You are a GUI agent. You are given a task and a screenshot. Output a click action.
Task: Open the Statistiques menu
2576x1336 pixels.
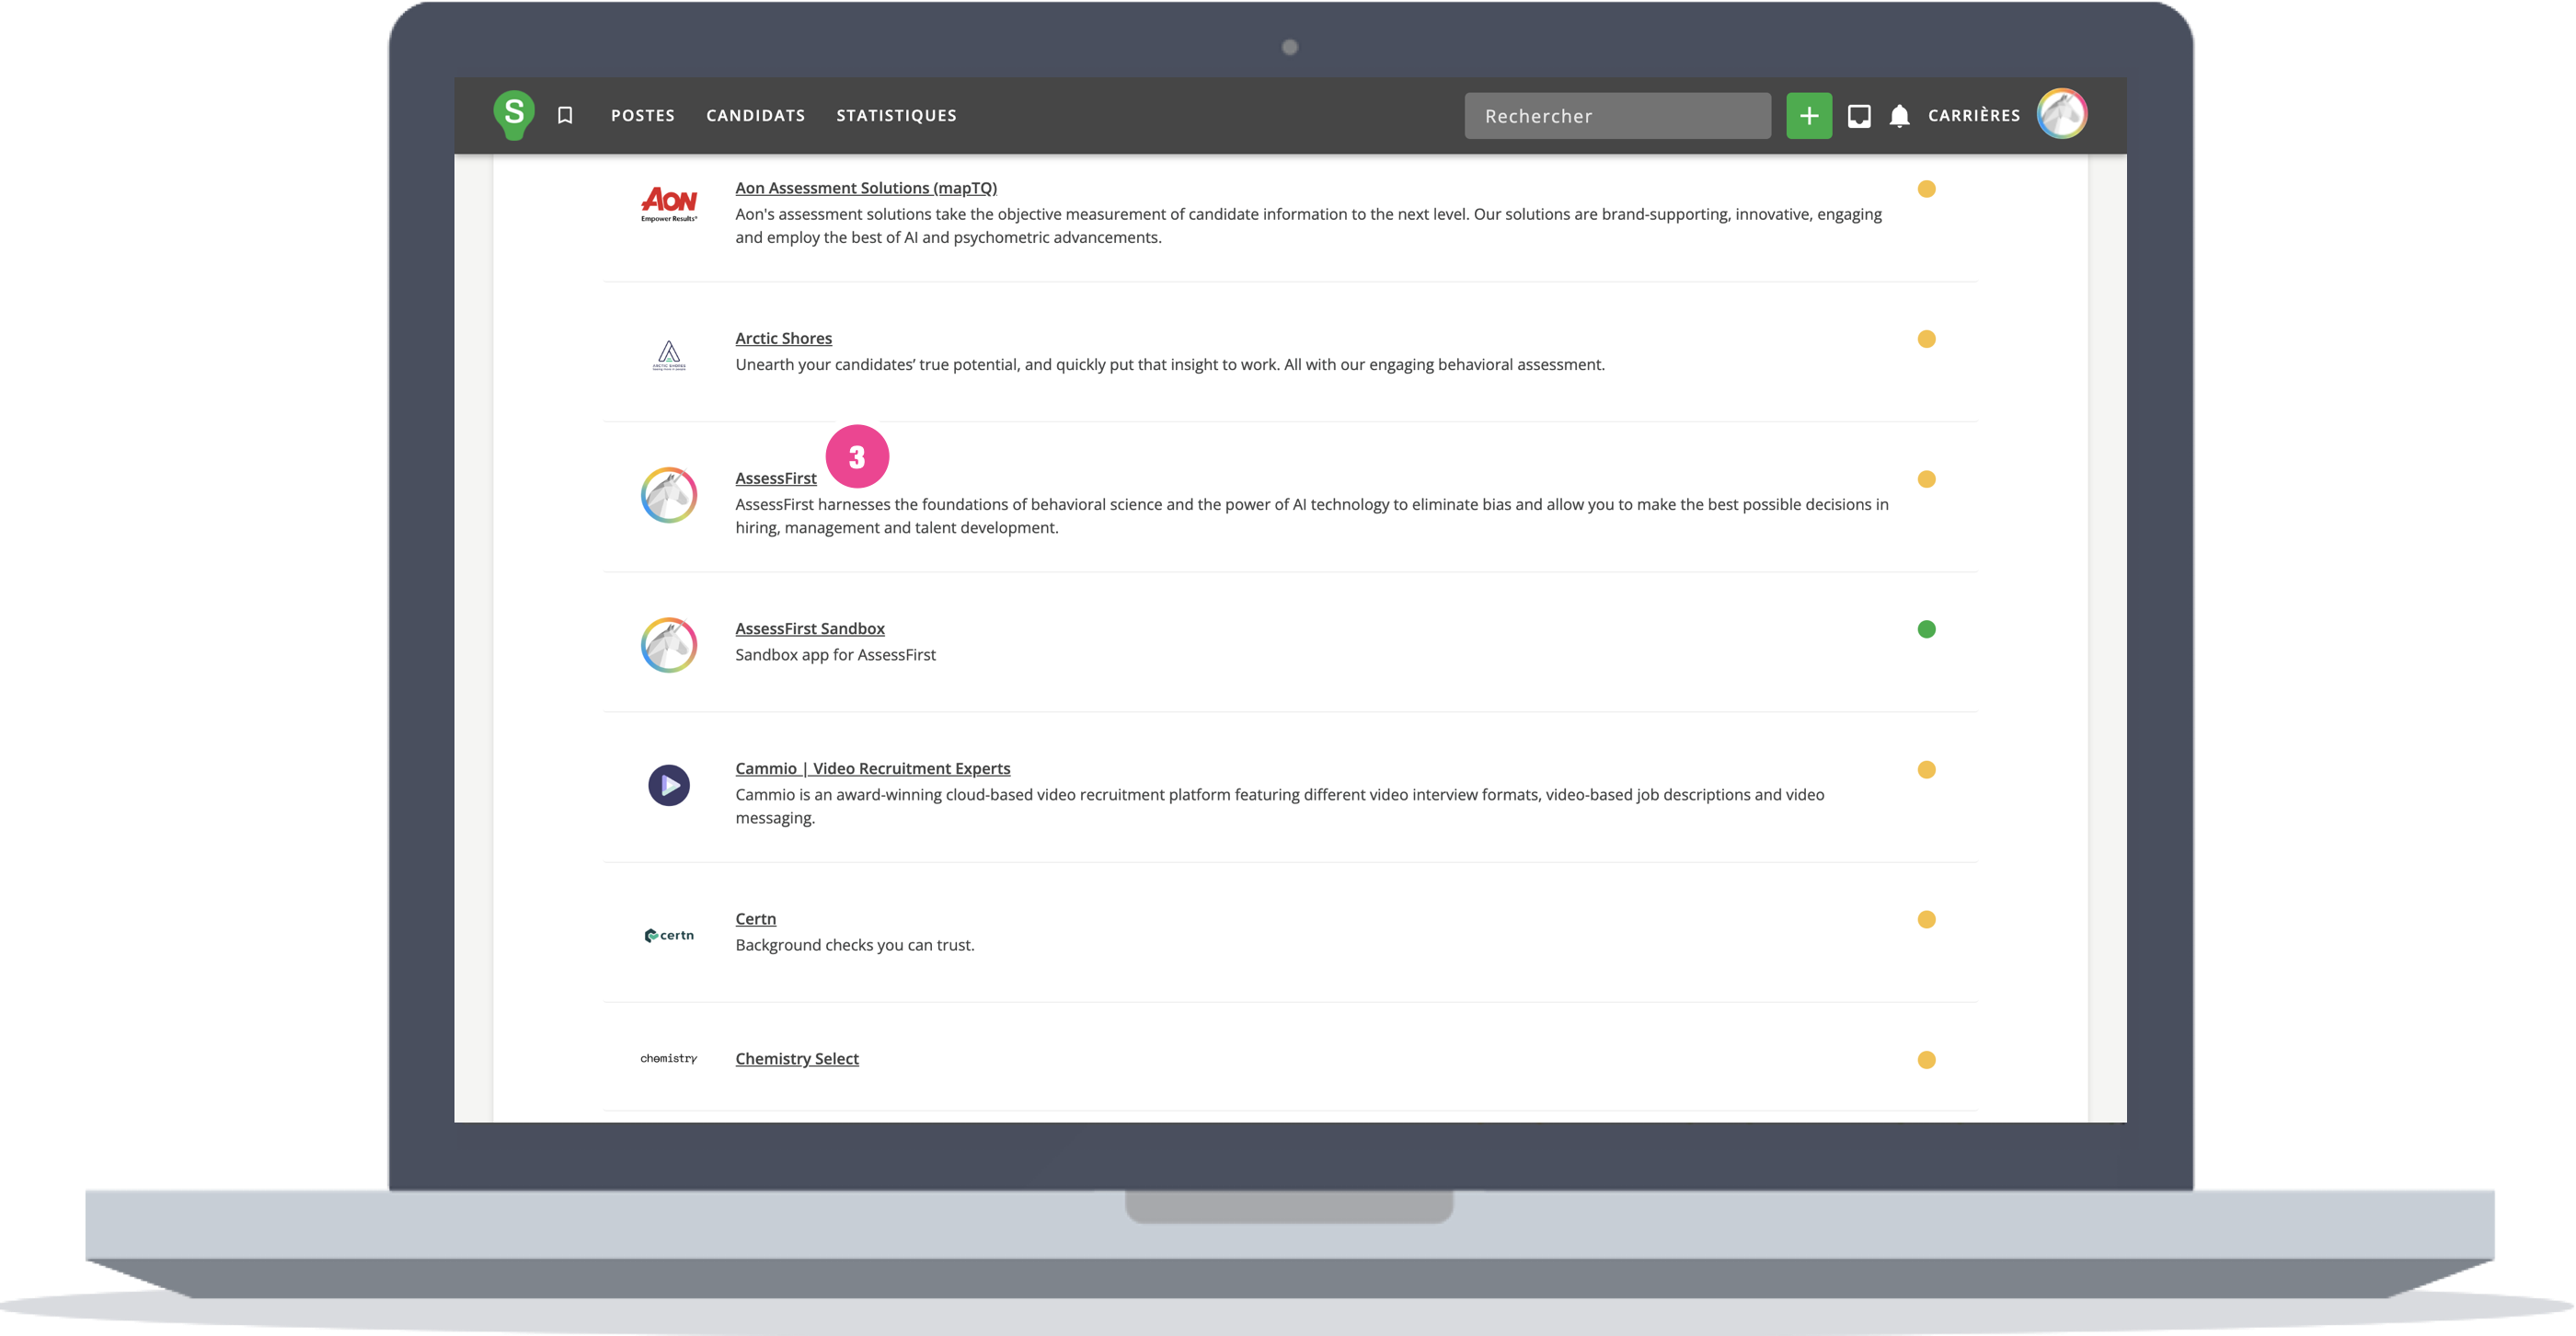[896, 116]
